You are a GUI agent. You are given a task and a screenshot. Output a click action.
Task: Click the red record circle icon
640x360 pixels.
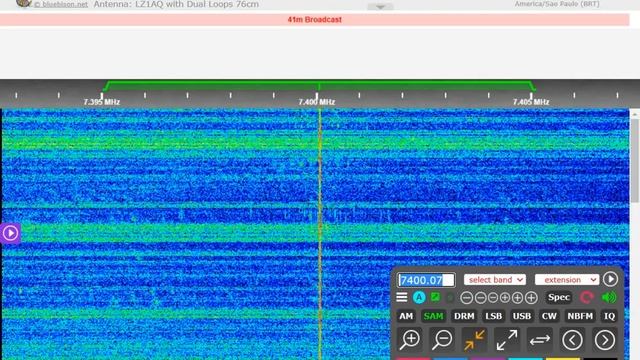[x=587, y=297]
